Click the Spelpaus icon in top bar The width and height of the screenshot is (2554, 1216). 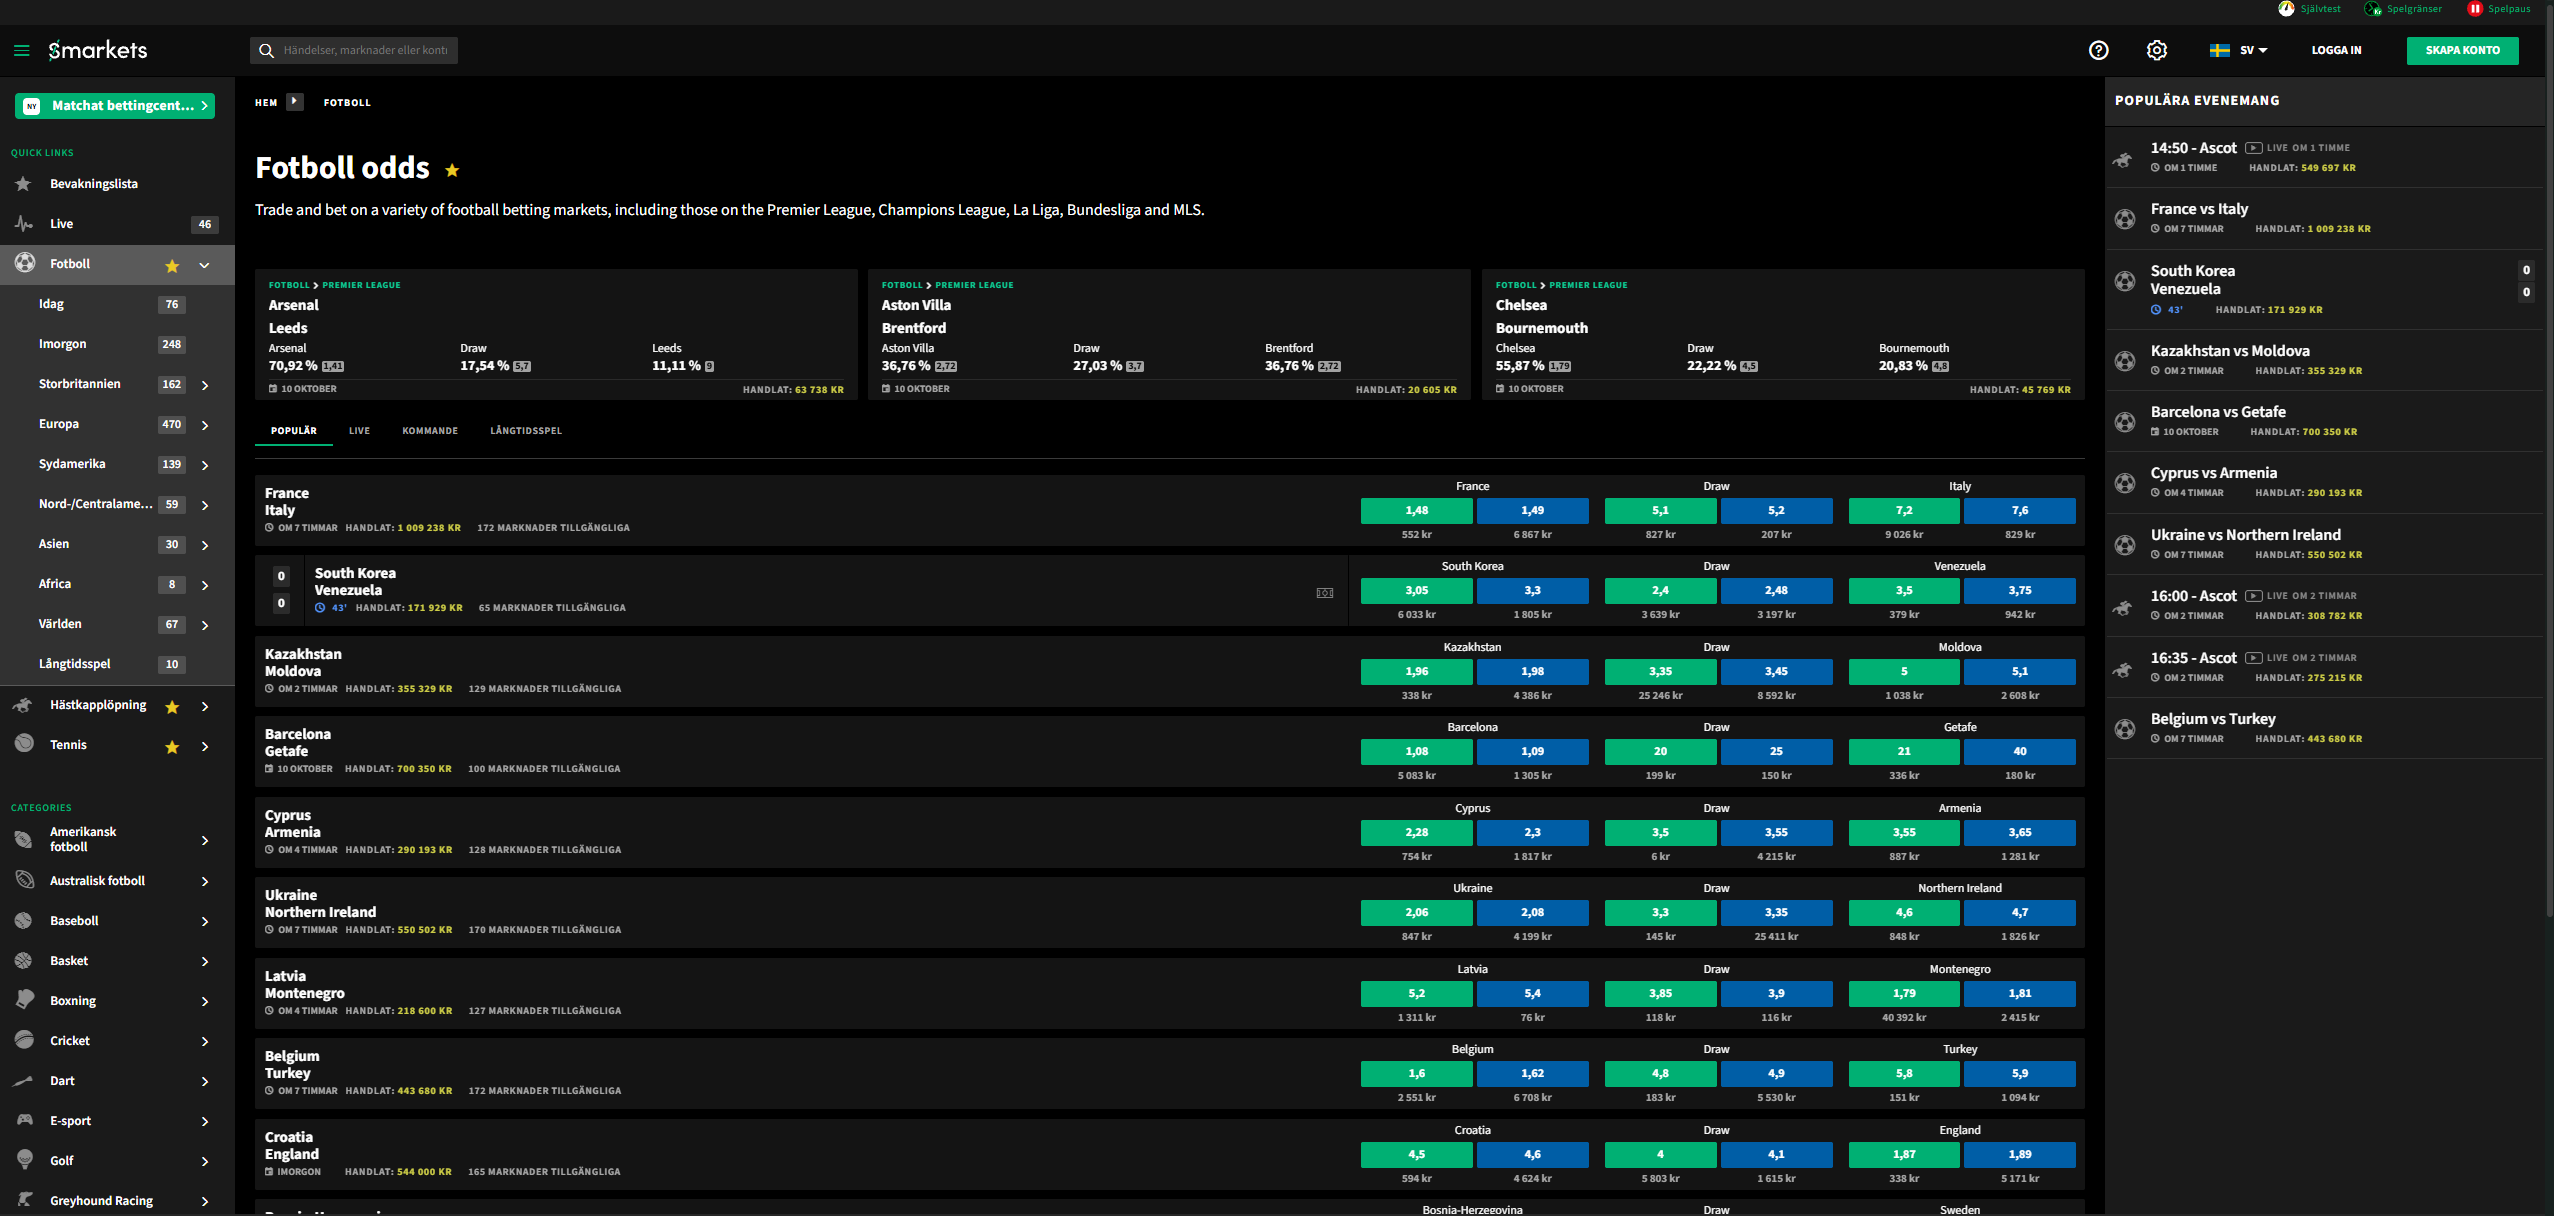(2474, 9)
